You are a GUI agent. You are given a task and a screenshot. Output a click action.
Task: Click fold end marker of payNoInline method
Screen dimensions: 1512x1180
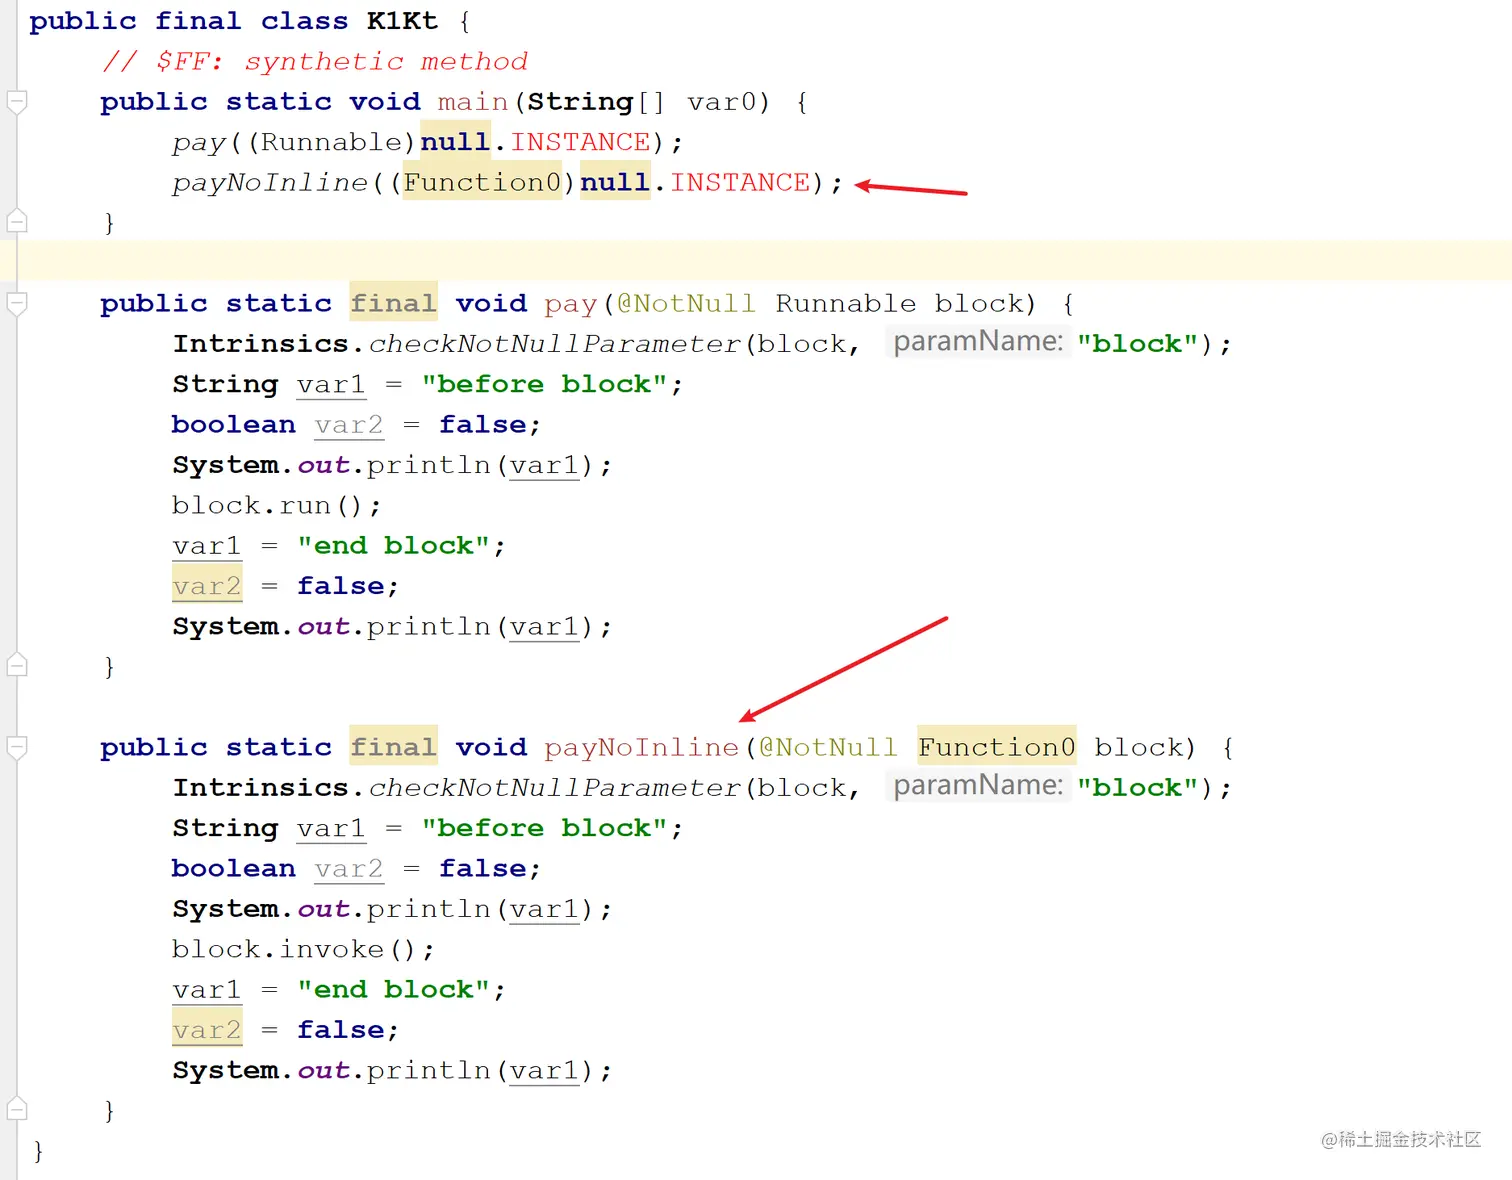[x=17, y=1108]
